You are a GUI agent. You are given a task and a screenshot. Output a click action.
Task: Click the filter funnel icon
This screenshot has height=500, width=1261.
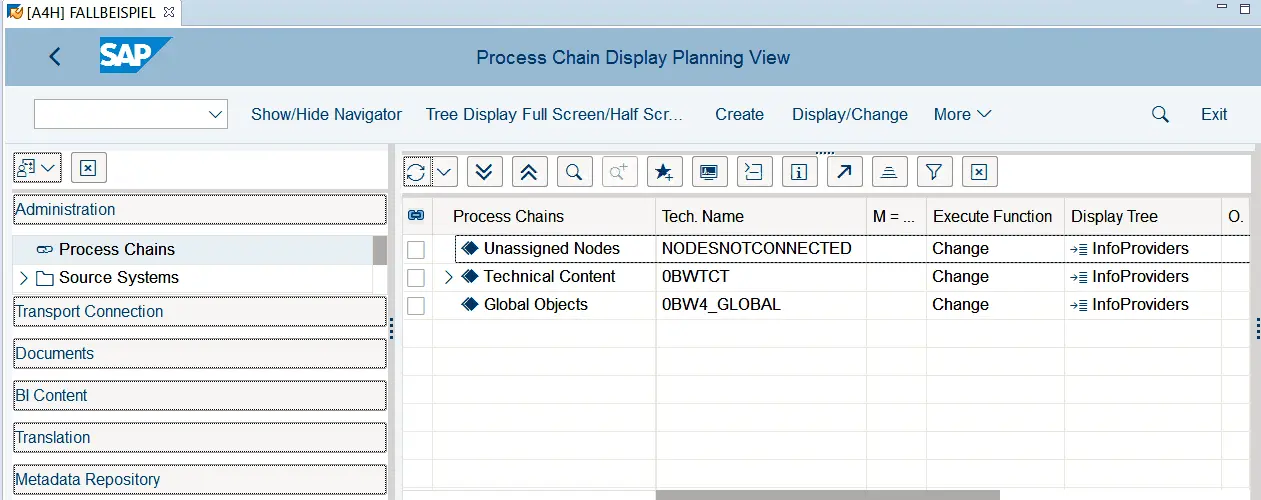(x=934, y=172)
